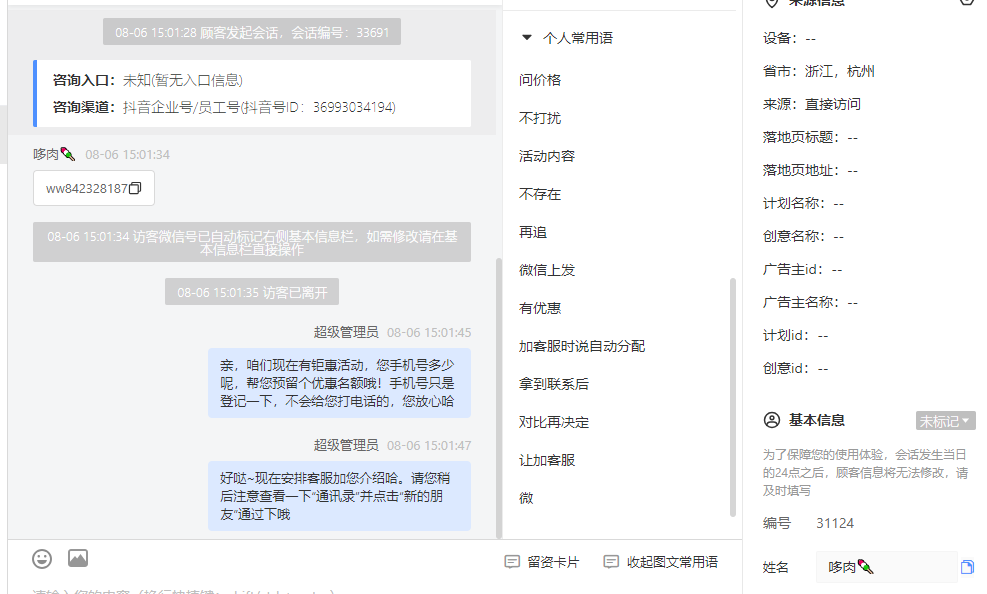Select the 对比再决定 quick phrase
The image size is (987, 594).
(553, 422)
